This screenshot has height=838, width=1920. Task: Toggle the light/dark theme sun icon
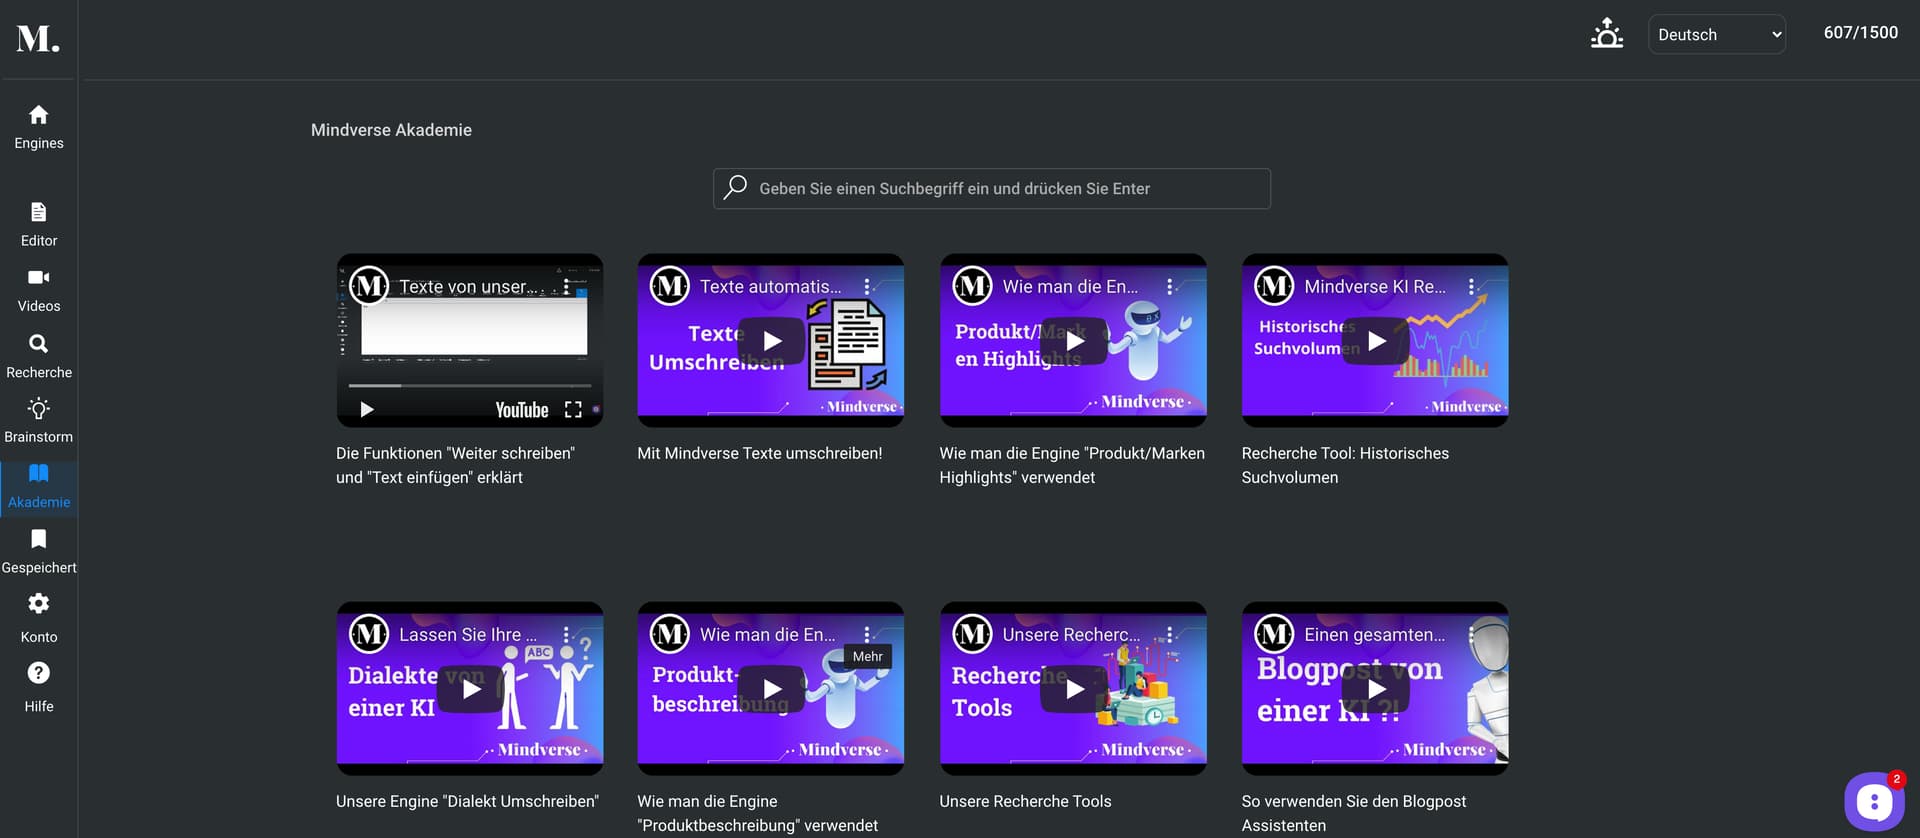click(1607, 34)
